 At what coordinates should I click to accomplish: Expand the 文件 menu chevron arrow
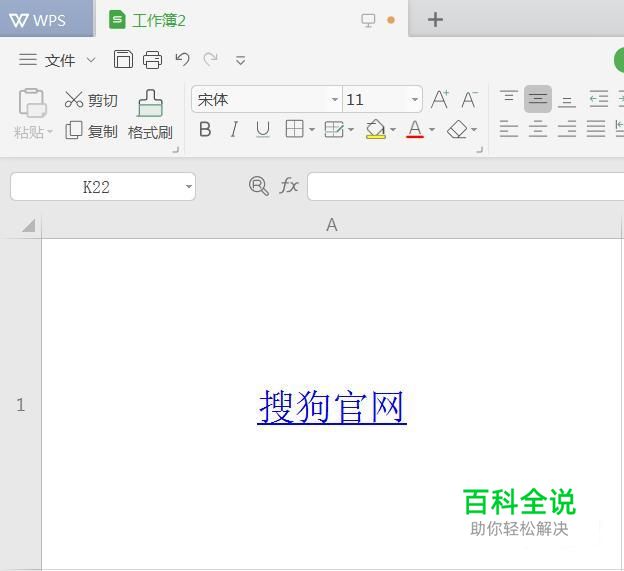click(91, 60)
